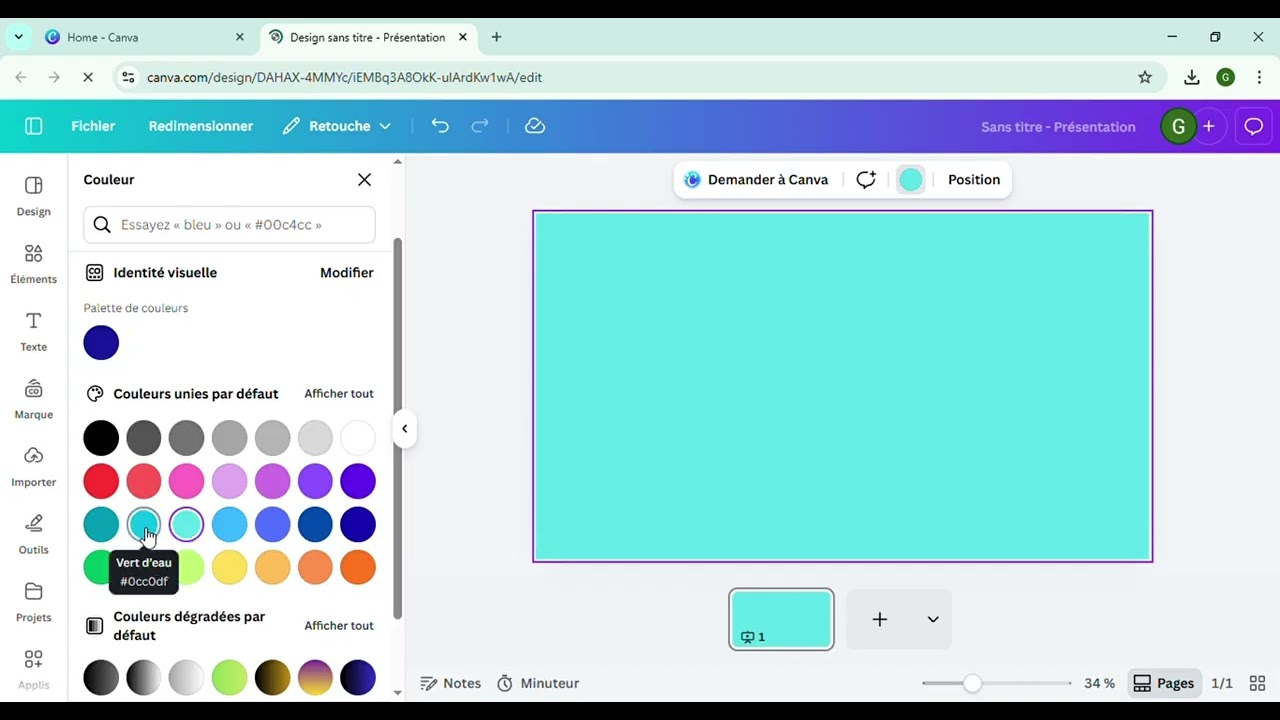Click the browser address bar URL

click(344, 77)
